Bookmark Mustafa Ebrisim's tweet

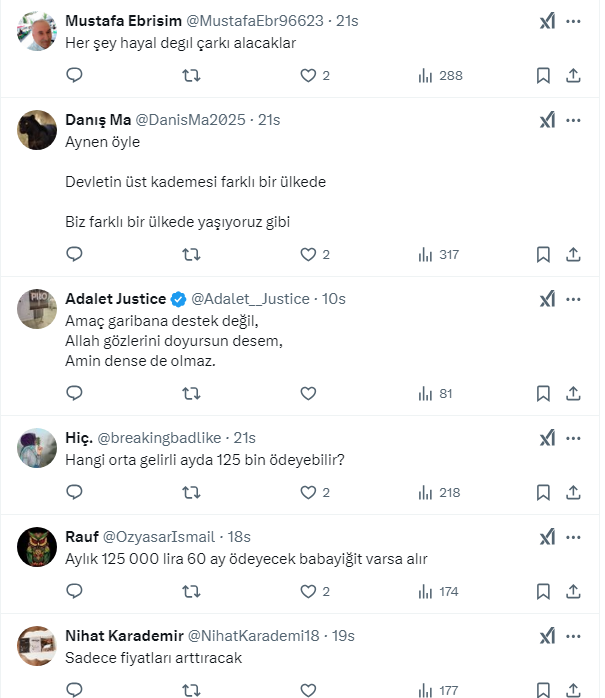pyautogui.click(x=543, y=75)
